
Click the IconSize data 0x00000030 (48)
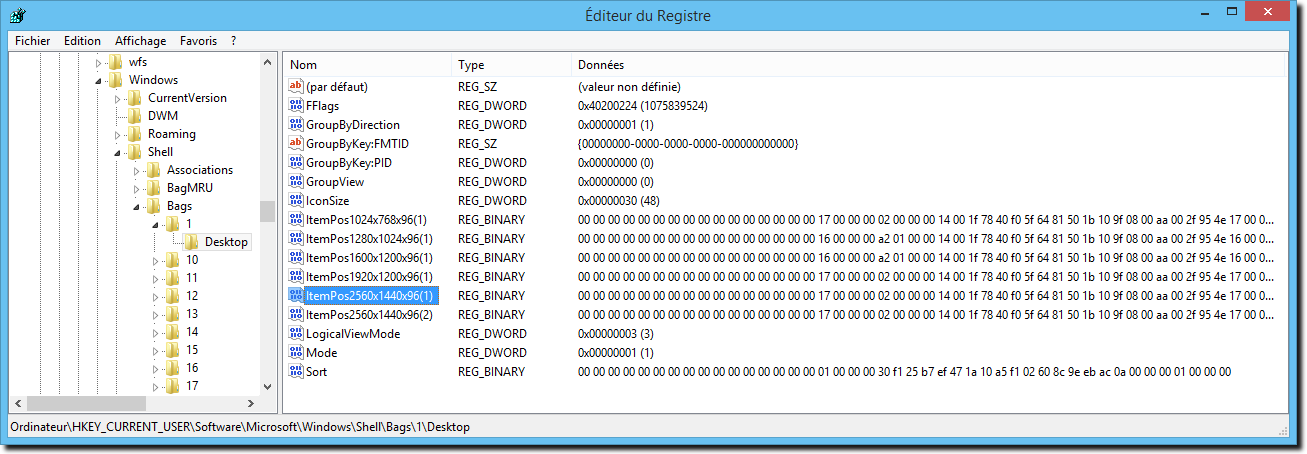(x=617, y=201)
